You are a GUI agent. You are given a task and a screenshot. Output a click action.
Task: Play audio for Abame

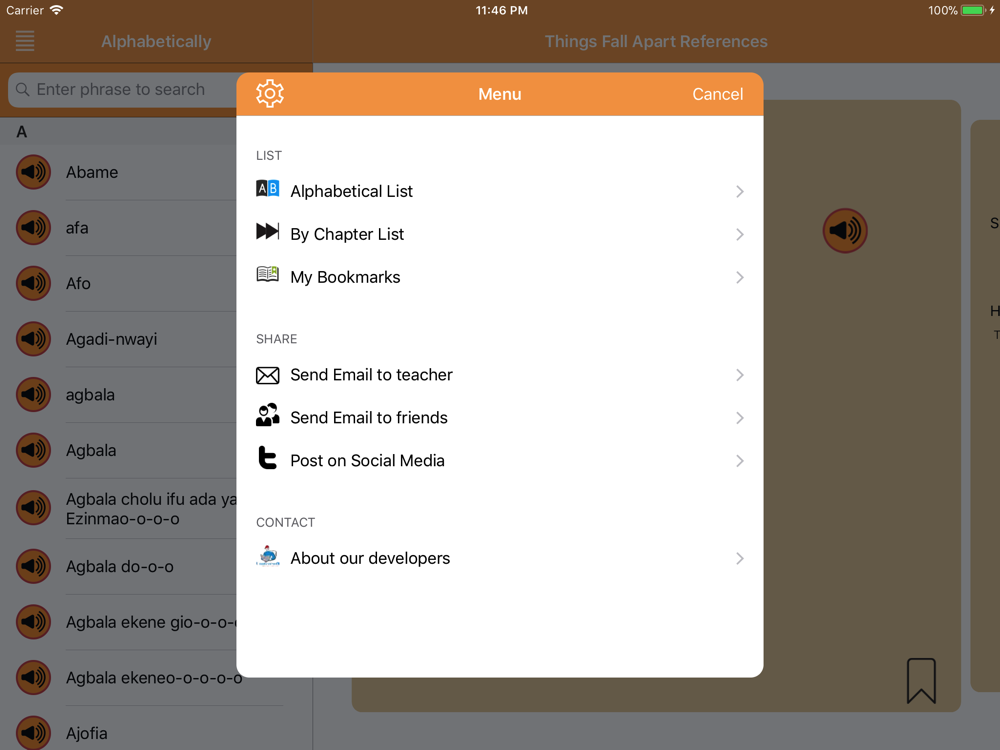tap(33, 172)
